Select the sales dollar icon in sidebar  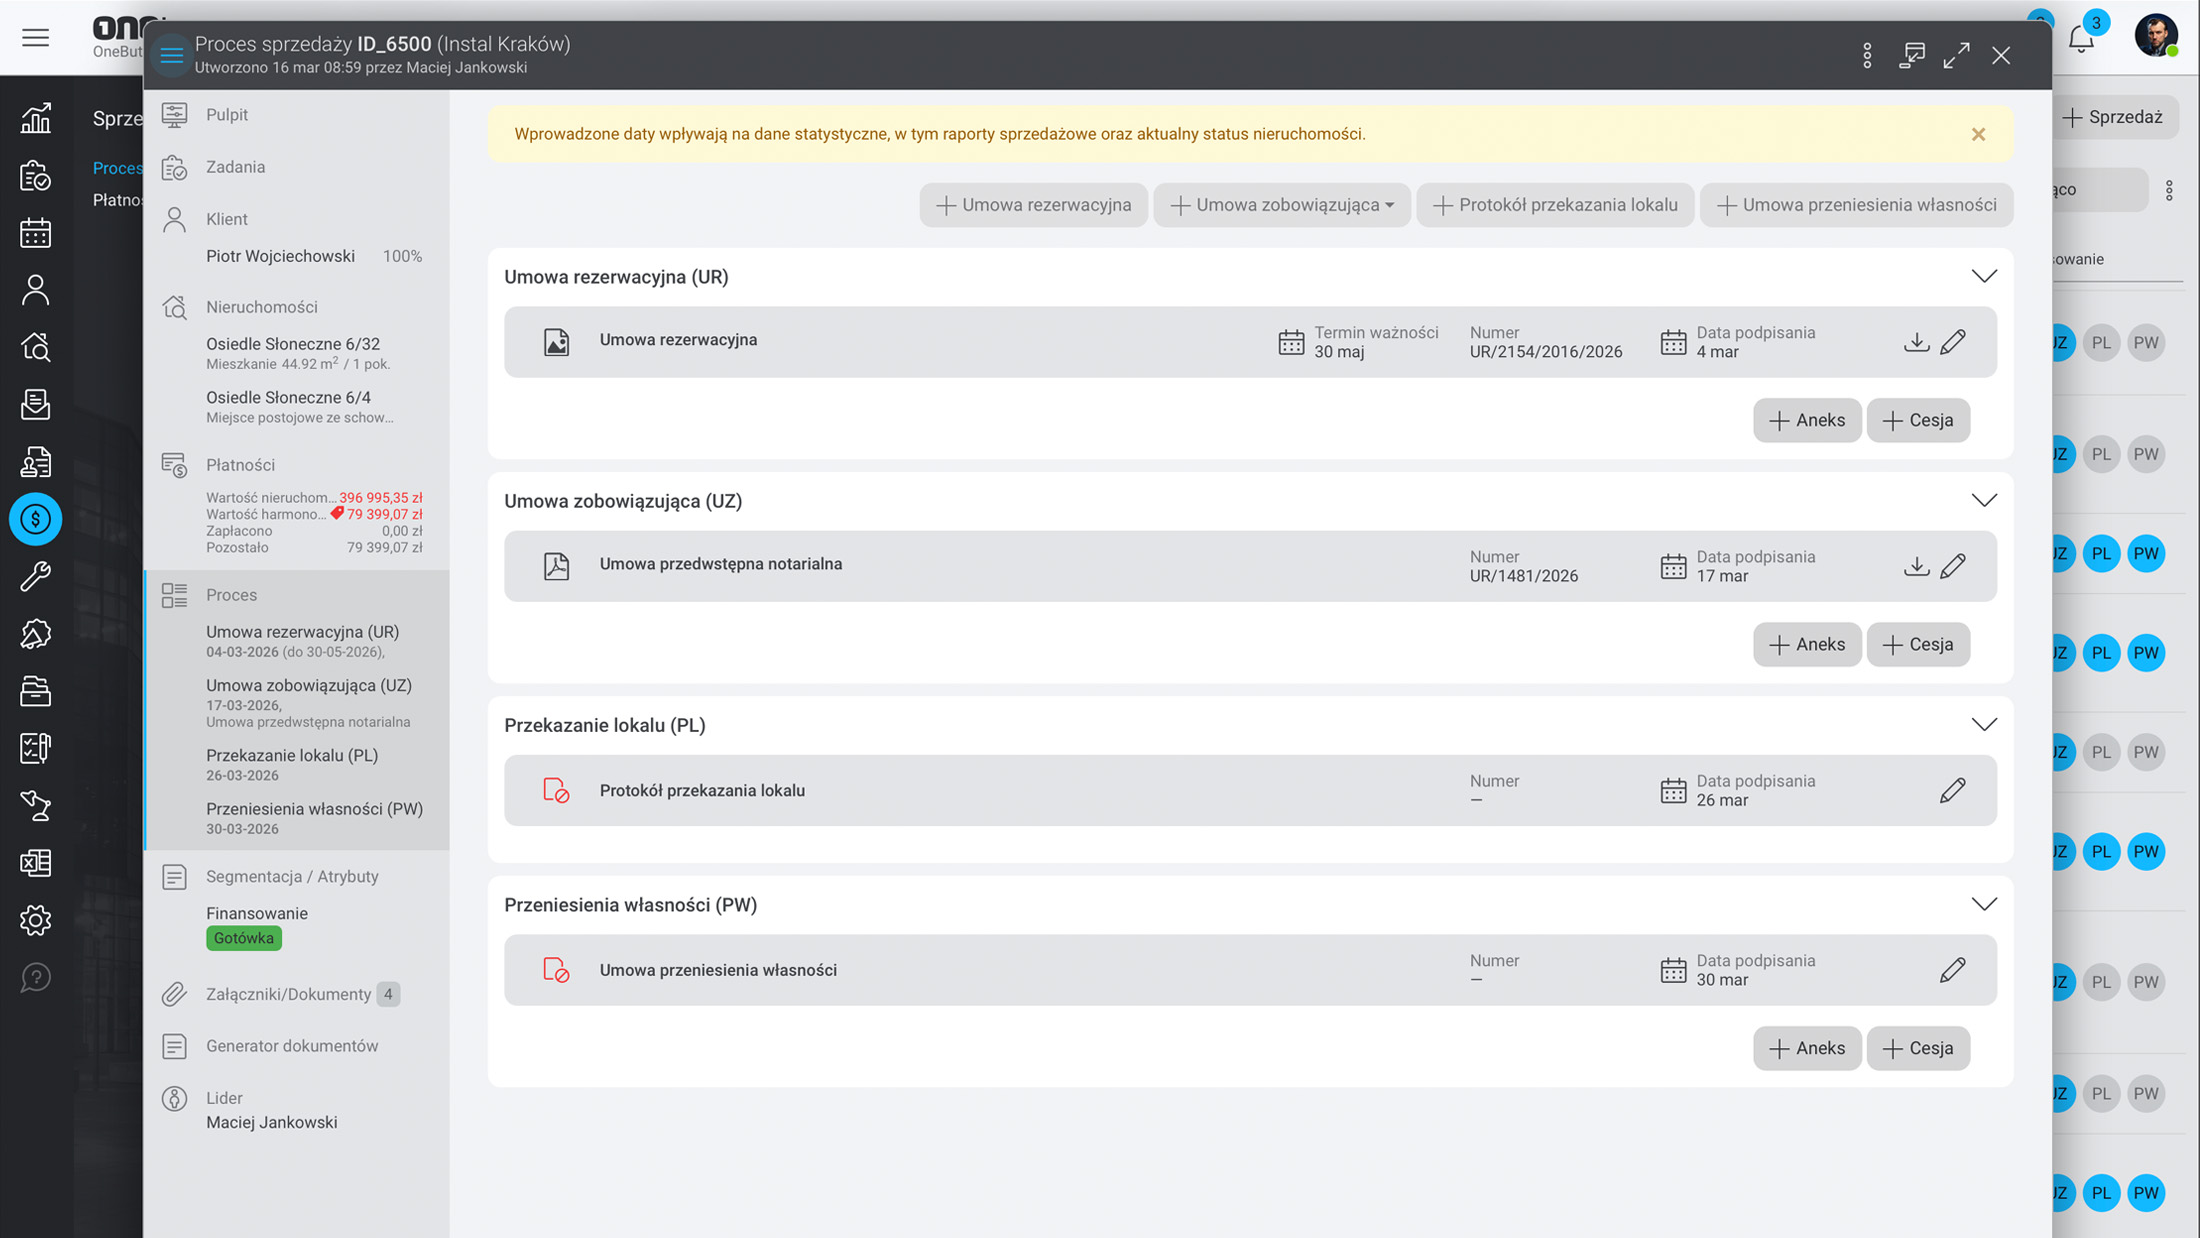click(36, 519)
